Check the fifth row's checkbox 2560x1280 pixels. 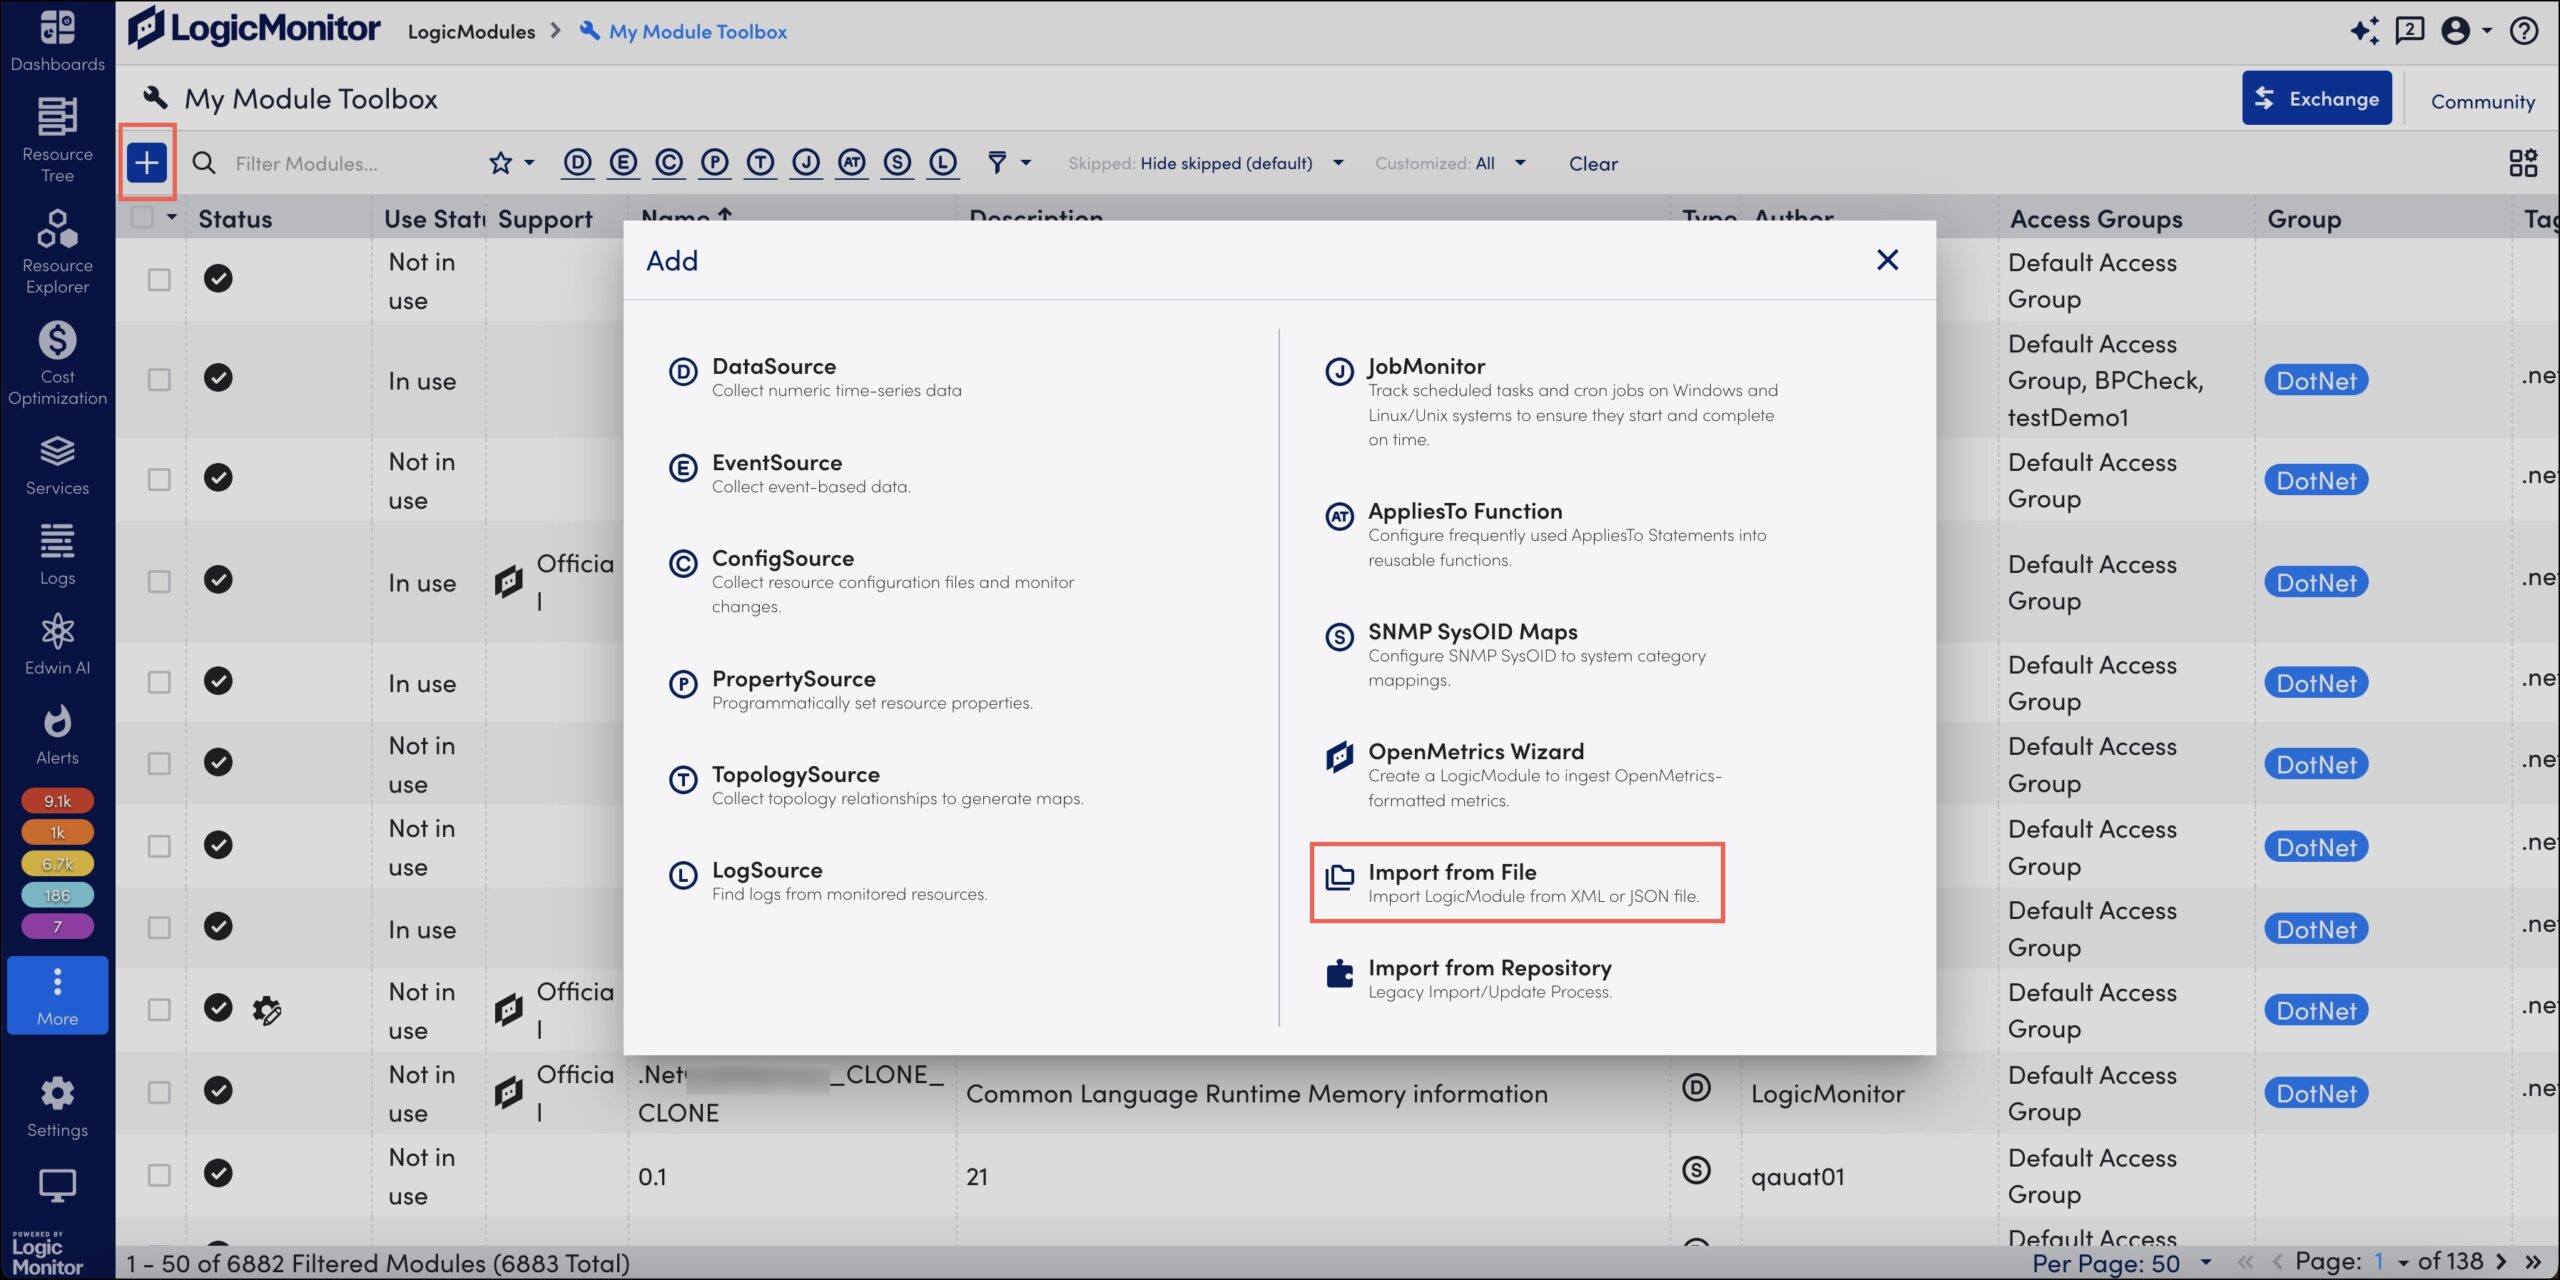(159, 682)
